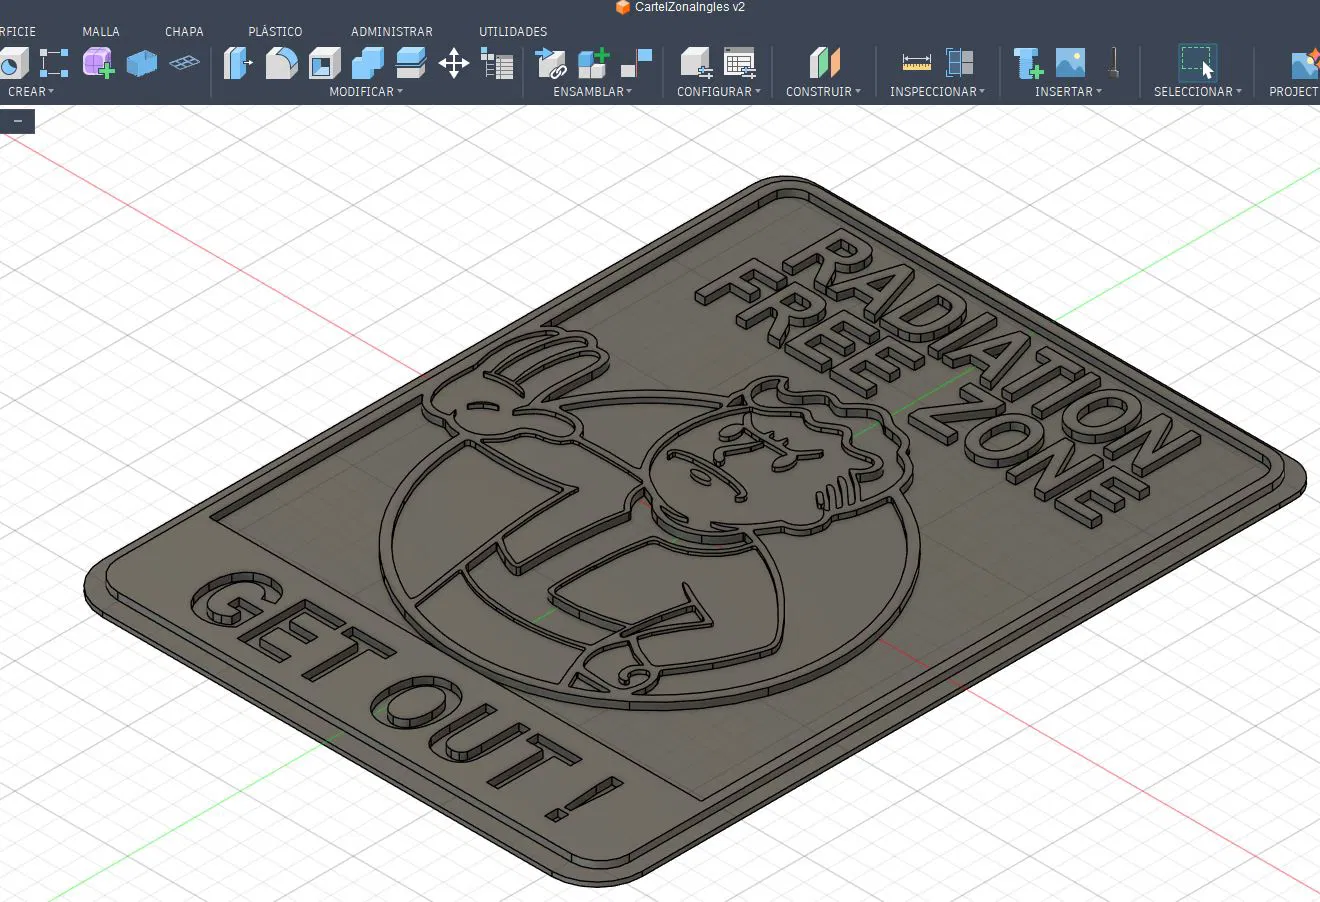Image resolution: width=1320 pixels, height=902 pixels.
Task: Click the icon right of the Measure ruler
Action: [960, 64]
